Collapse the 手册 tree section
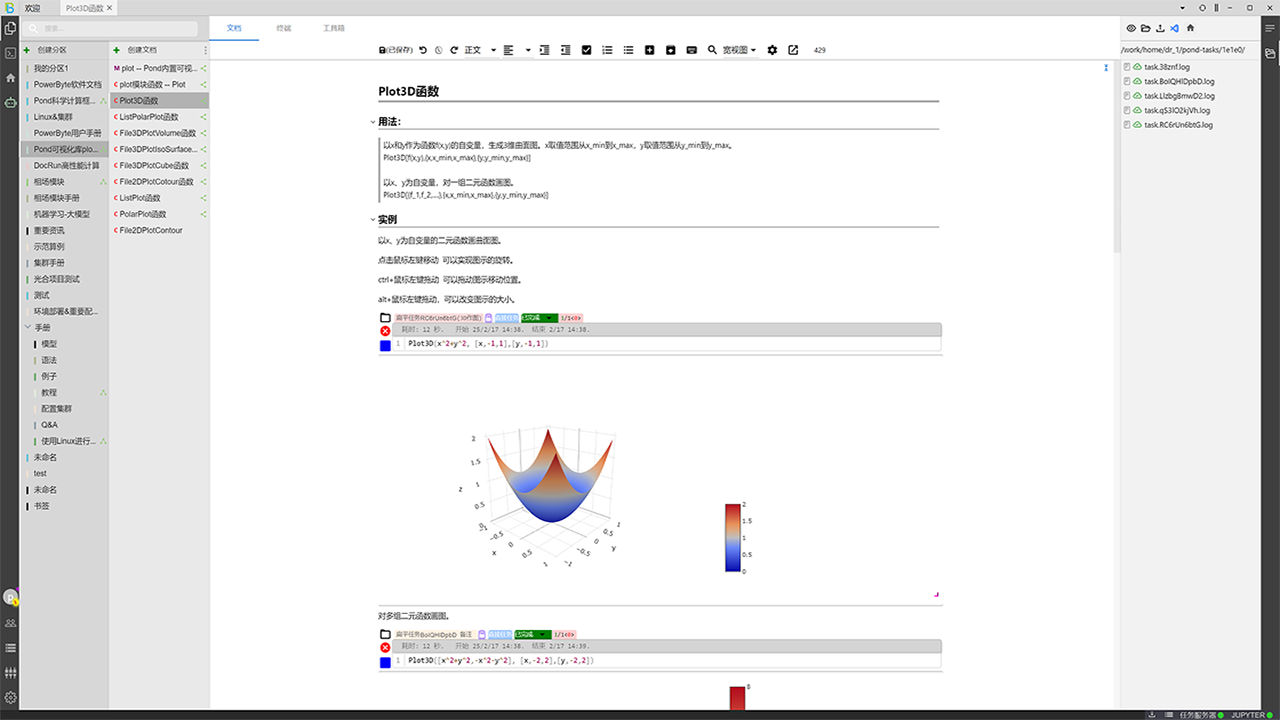The image size is (1280, 720). [29, 328]
